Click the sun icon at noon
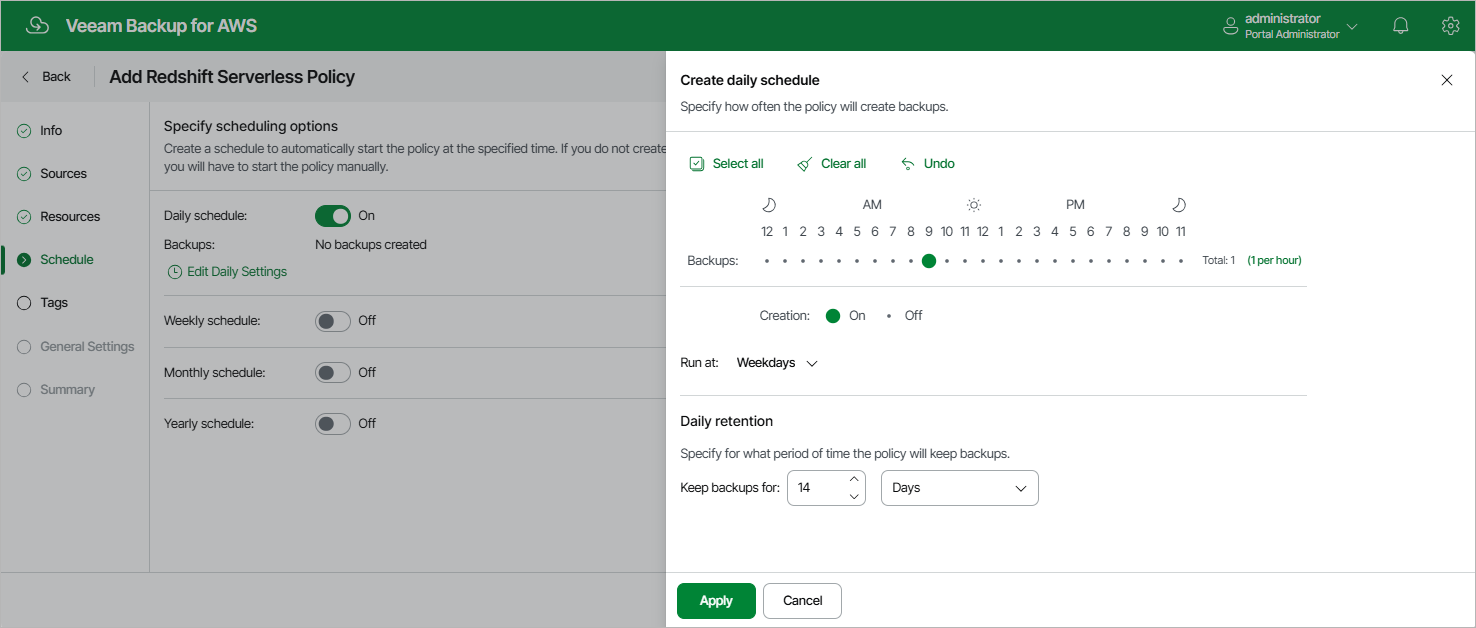1476x628 pixels. pyautogui.click(x=974, y=205)
